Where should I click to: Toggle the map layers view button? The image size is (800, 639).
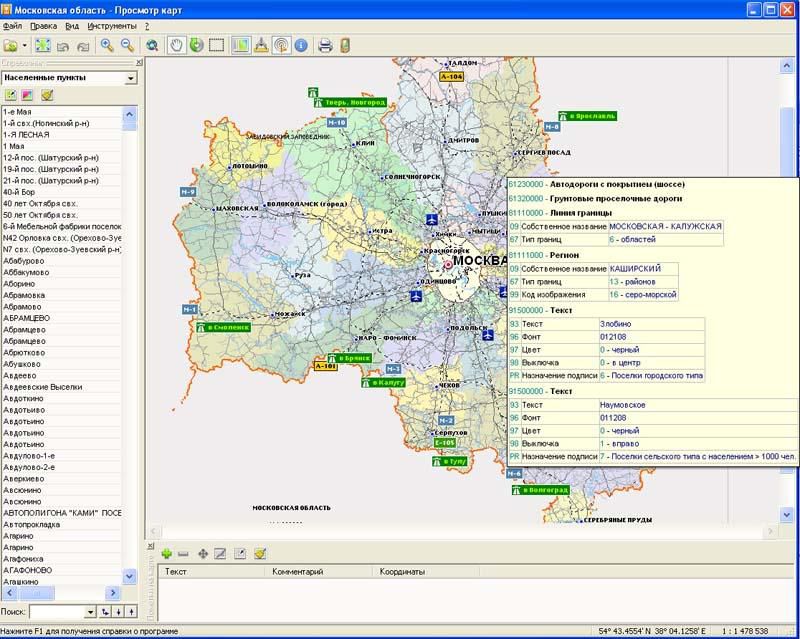tap(241, 45)
